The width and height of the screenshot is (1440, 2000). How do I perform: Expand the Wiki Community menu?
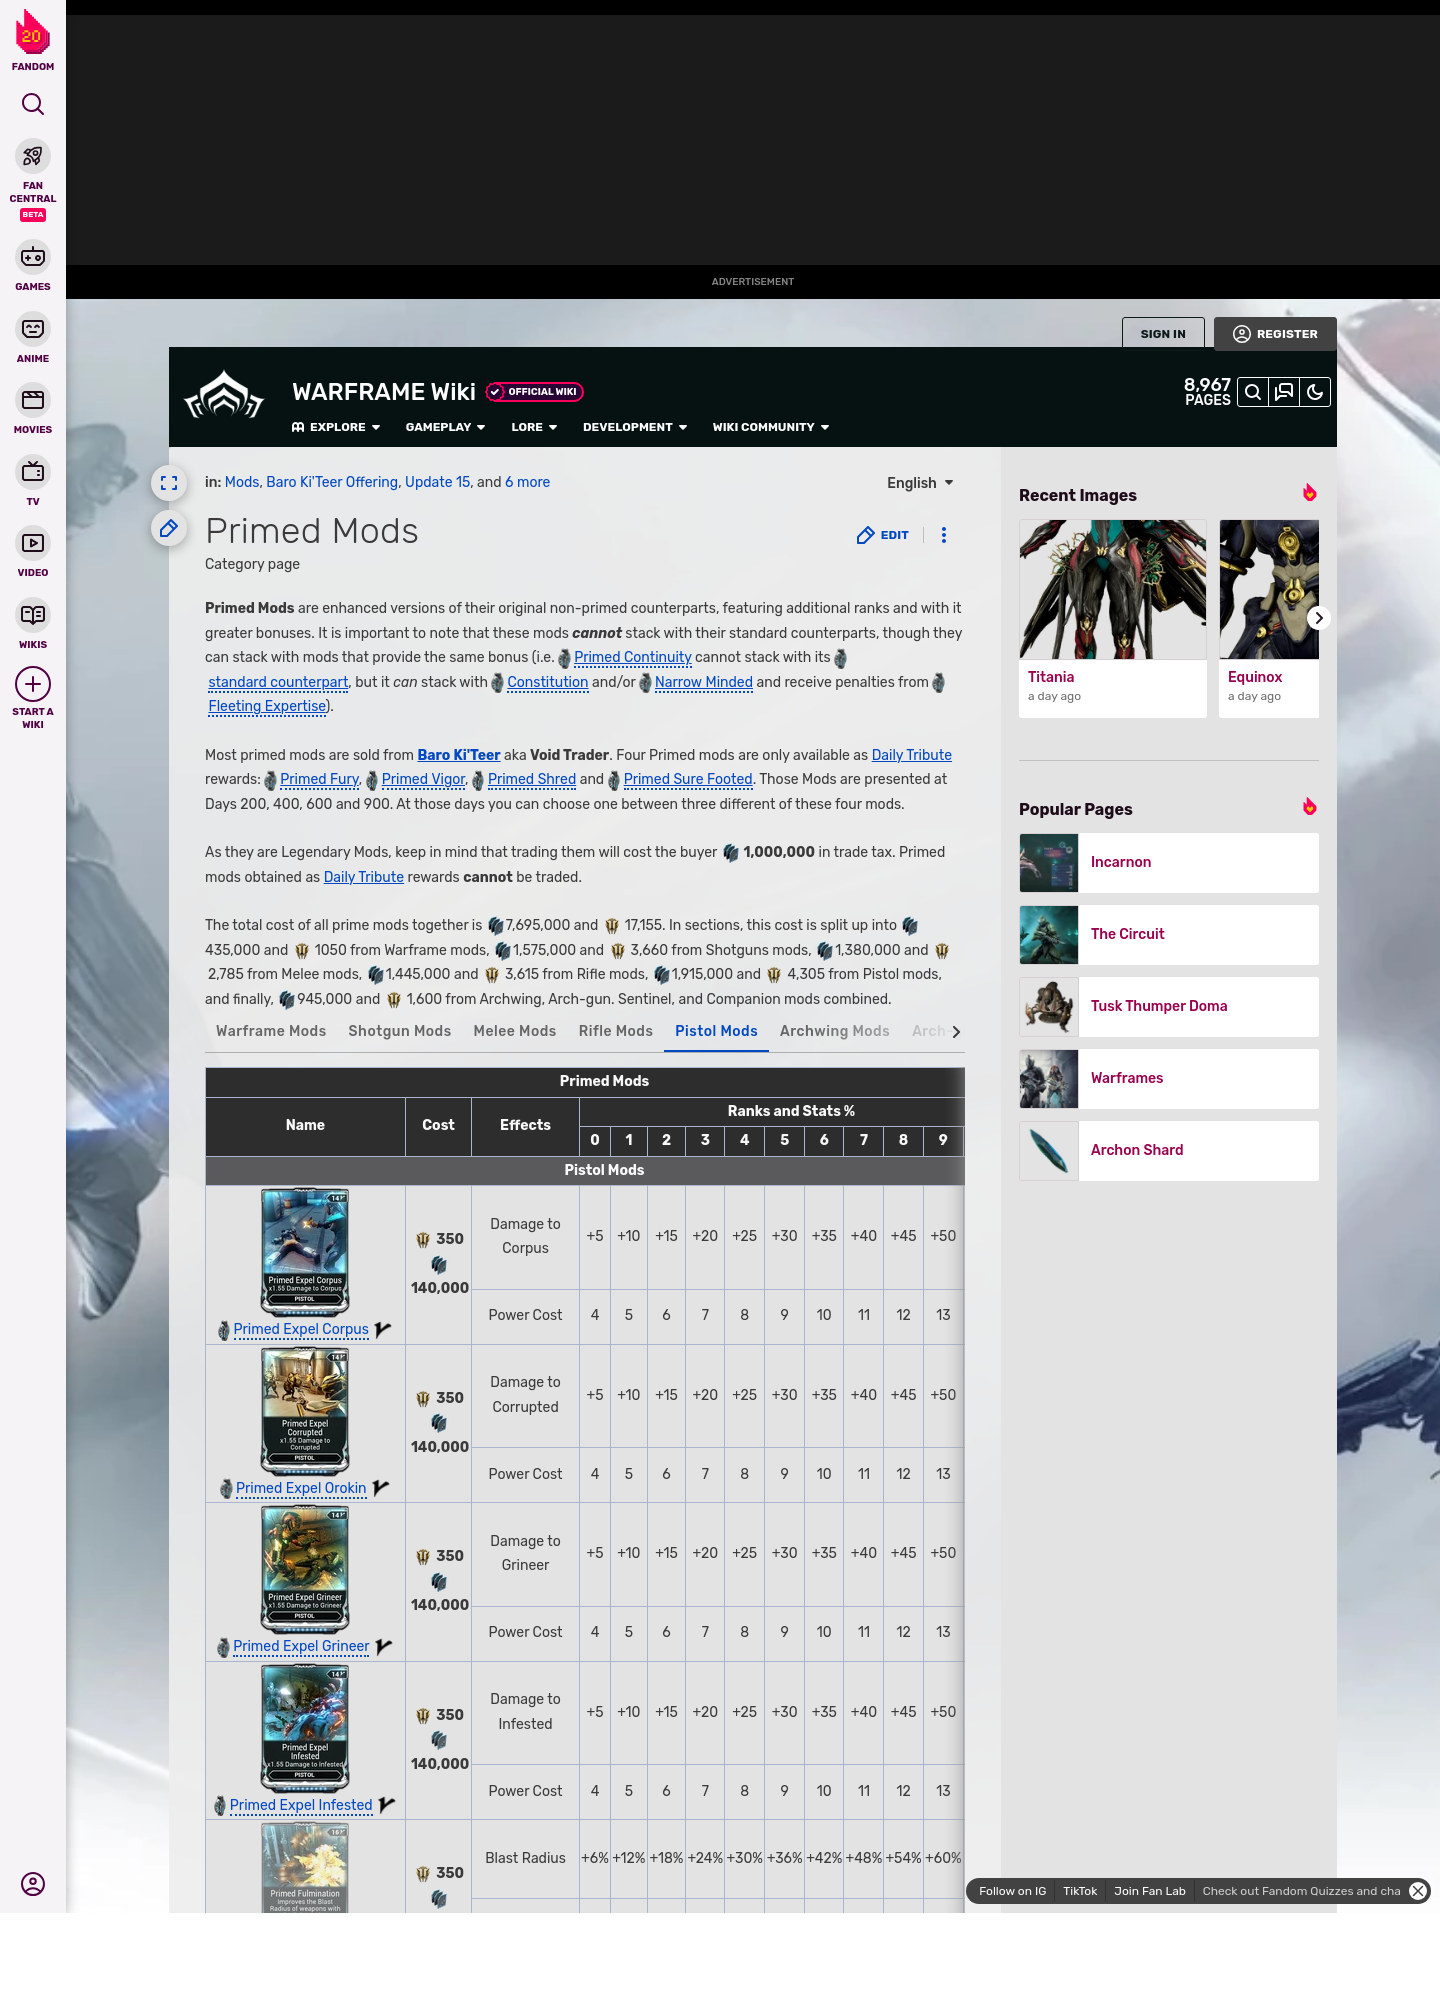[771, 427]
